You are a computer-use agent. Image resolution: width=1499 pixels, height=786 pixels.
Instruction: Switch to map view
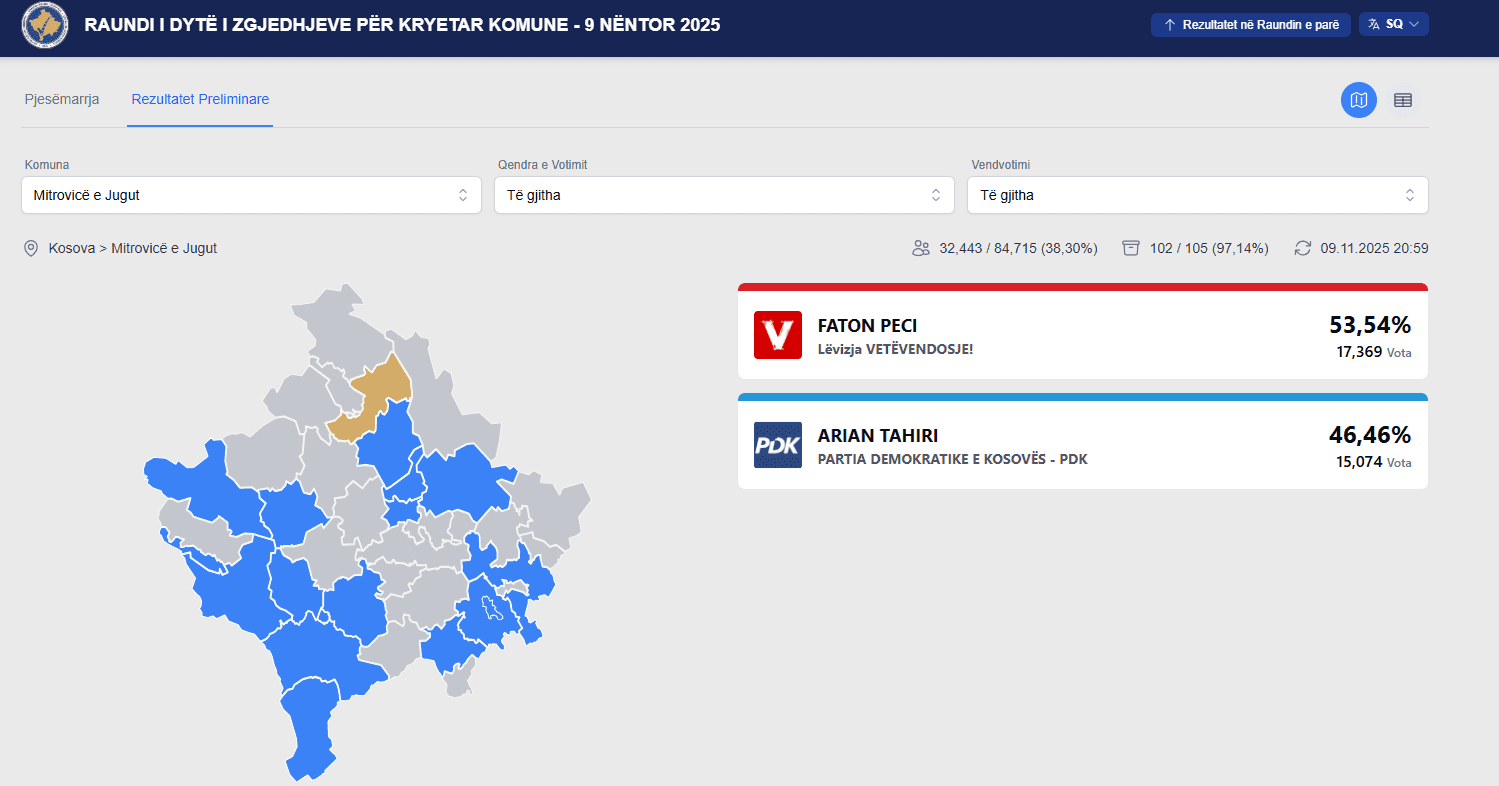[x=1358, y=100]
